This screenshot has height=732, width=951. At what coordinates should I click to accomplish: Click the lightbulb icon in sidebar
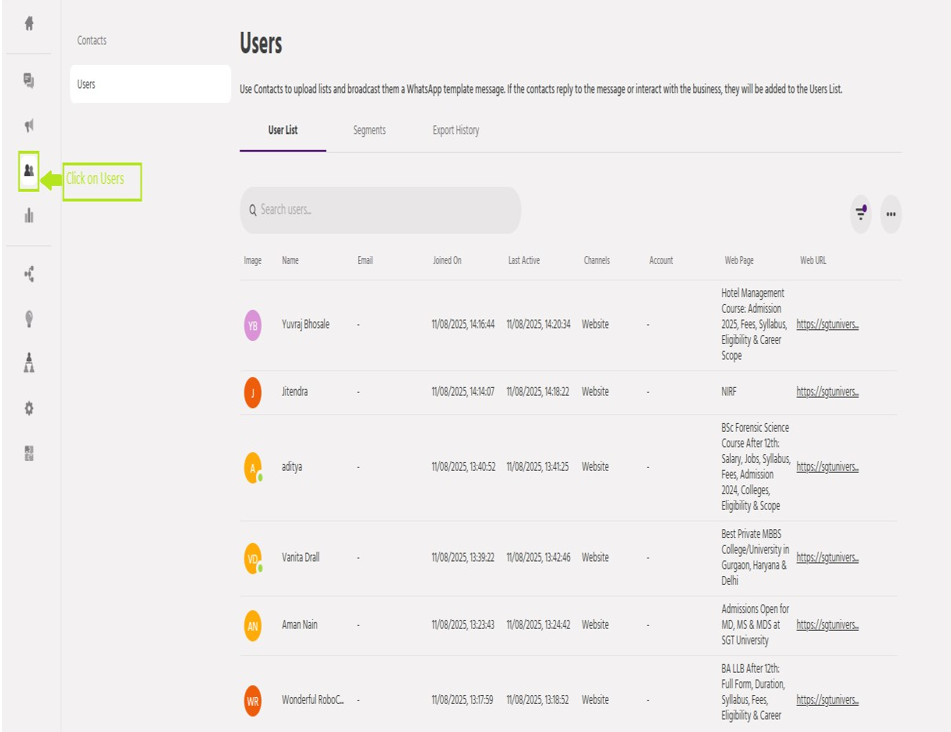click(x=29, y=319)
